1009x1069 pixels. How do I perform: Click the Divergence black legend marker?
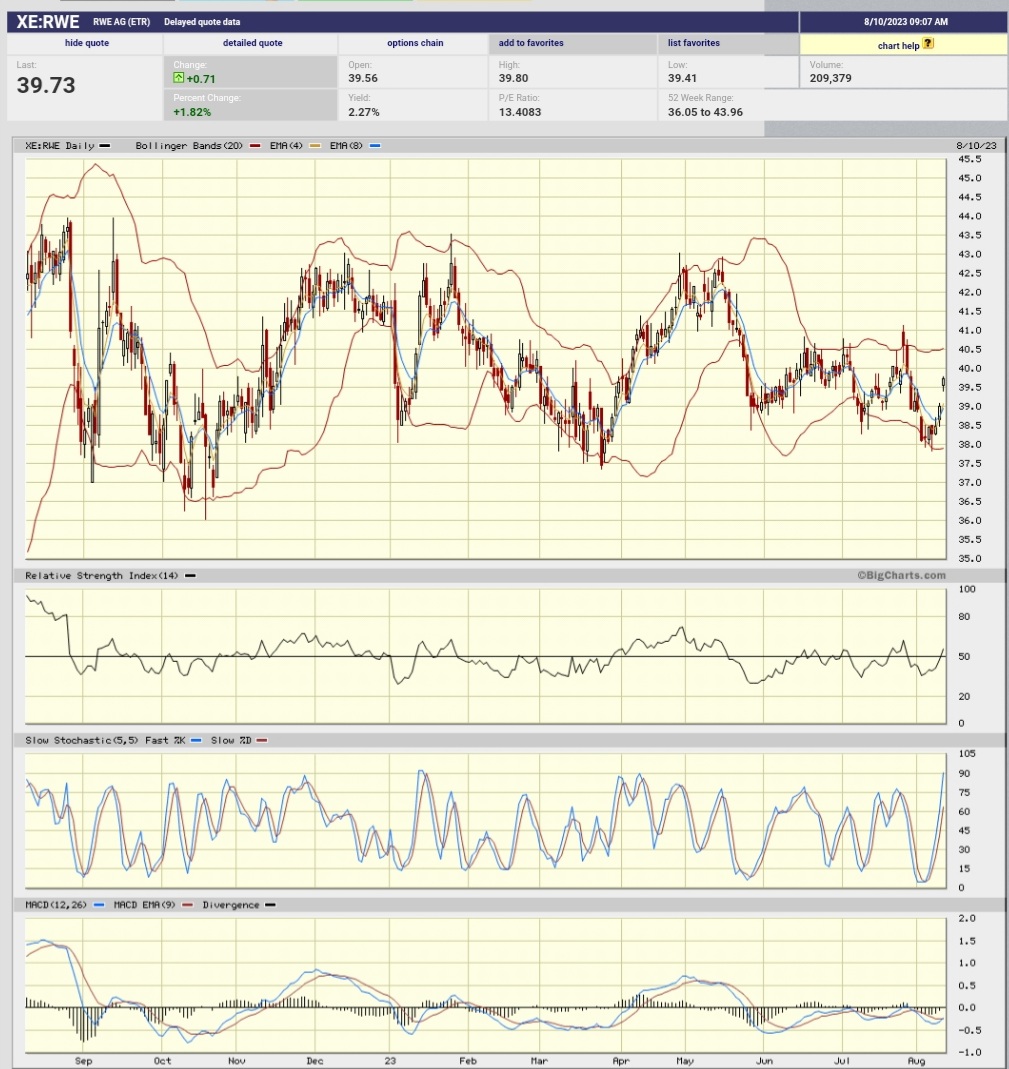(269, 905)
